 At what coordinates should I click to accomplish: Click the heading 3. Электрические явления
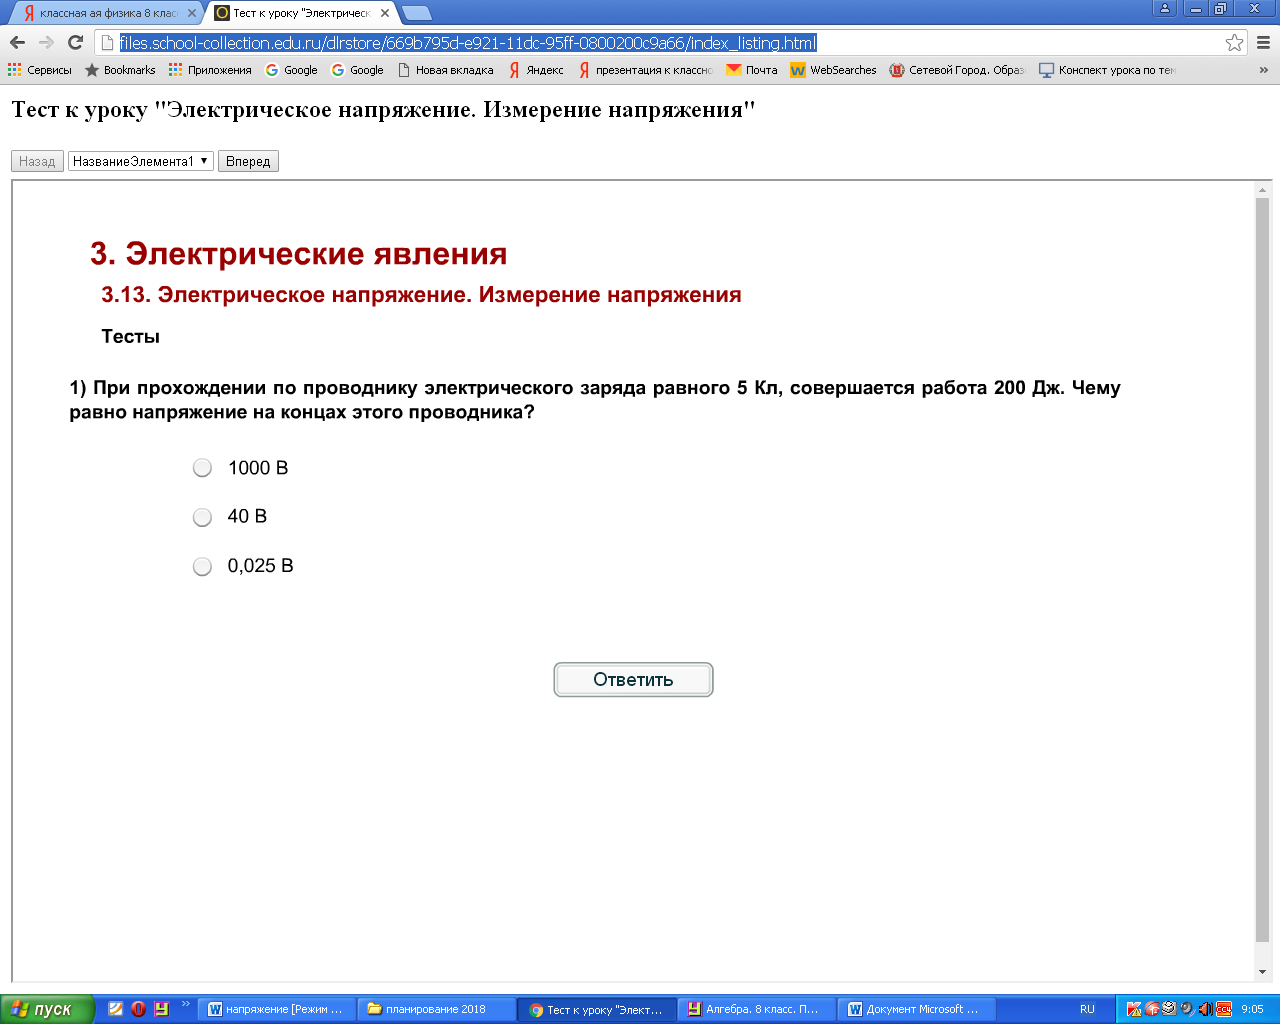[299, 253]
